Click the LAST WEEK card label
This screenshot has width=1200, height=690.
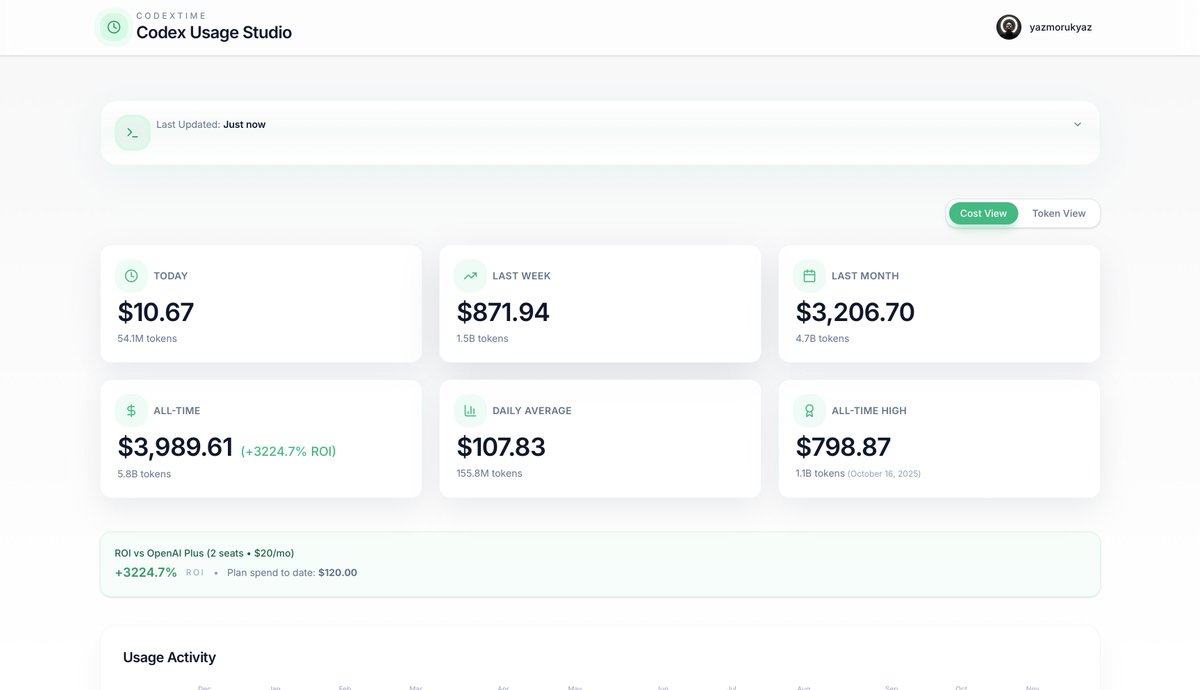[x=521, y=276]
